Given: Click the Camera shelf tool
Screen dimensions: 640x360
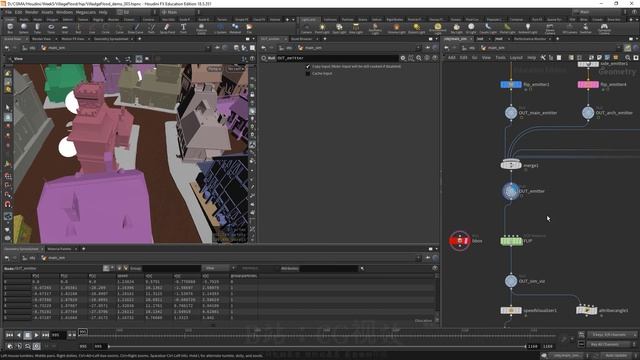Looking at the screenshot, I should point(306,28).
